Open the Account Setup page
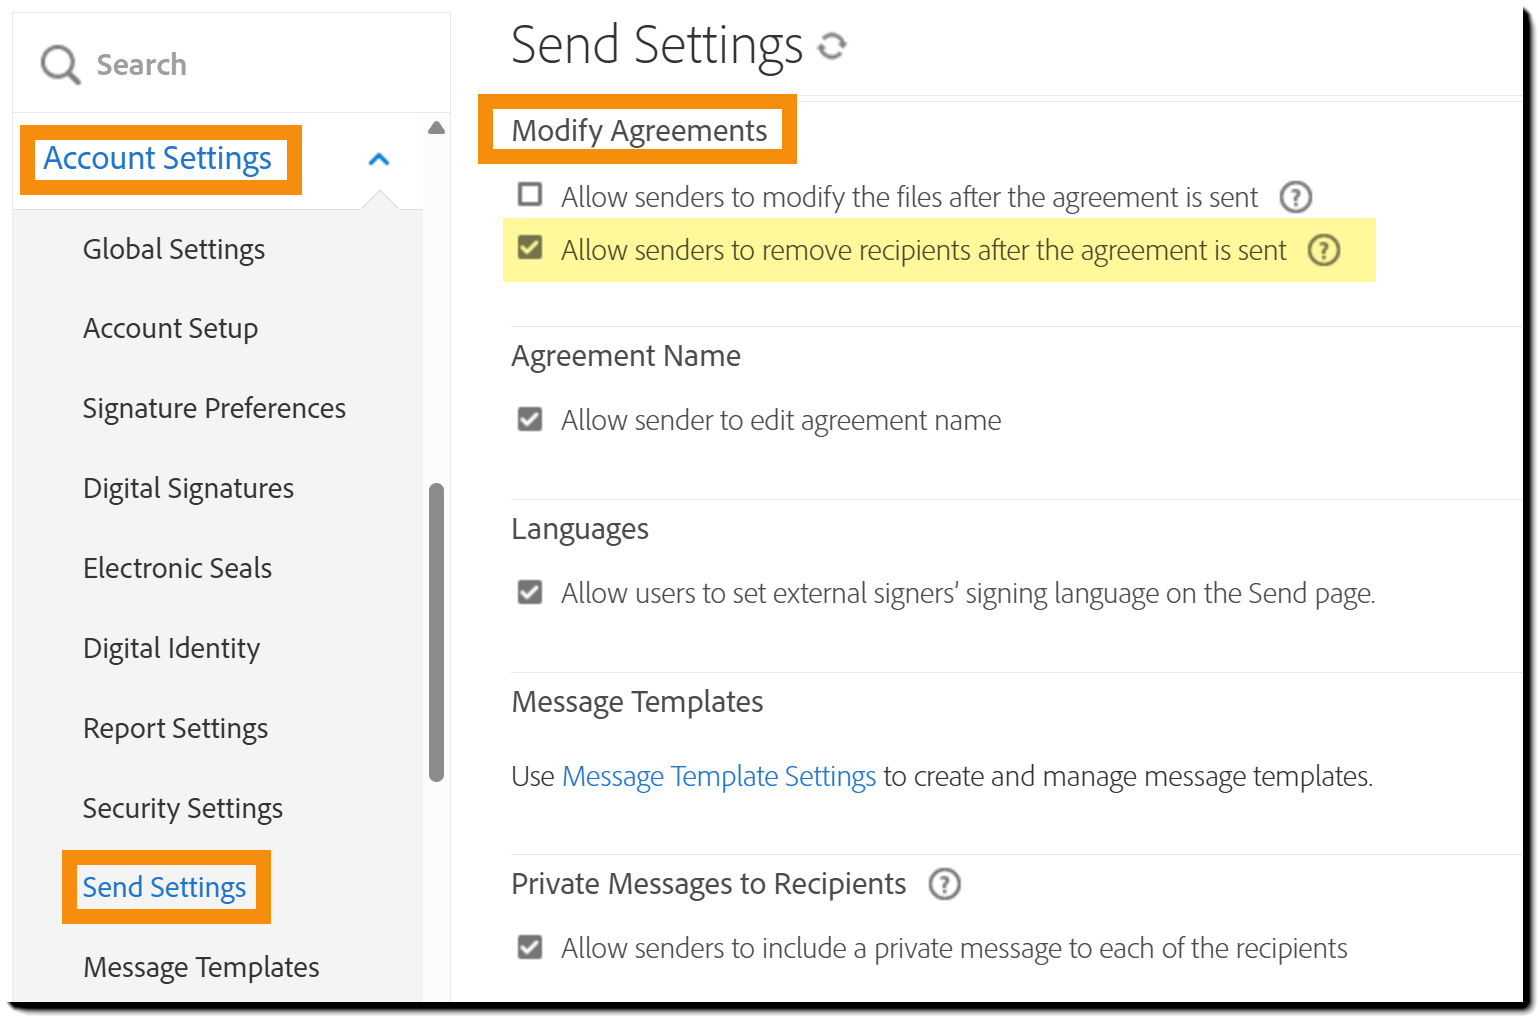This screenshot has width=1538, height=1016. (x=170, y=328)
